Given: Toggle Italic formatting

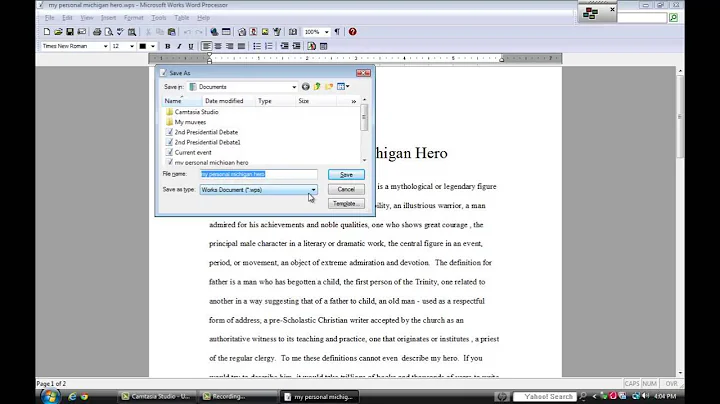Looking at the screenshot, I should (x=179, y=46).
